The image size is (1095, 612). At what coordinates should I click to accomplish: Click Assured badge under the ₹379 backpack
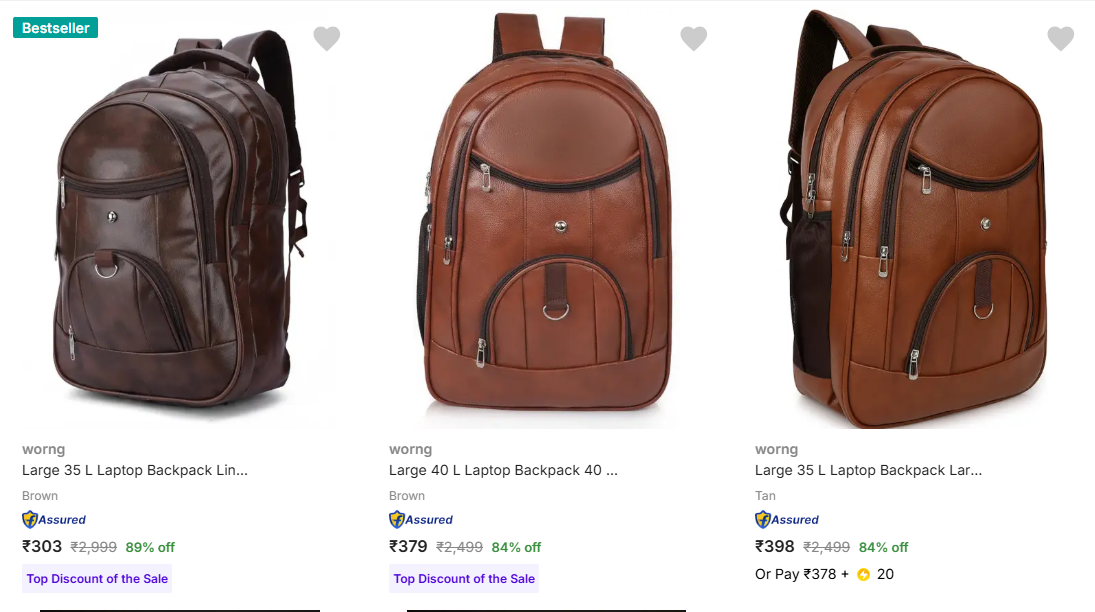(x=421, y=520)
